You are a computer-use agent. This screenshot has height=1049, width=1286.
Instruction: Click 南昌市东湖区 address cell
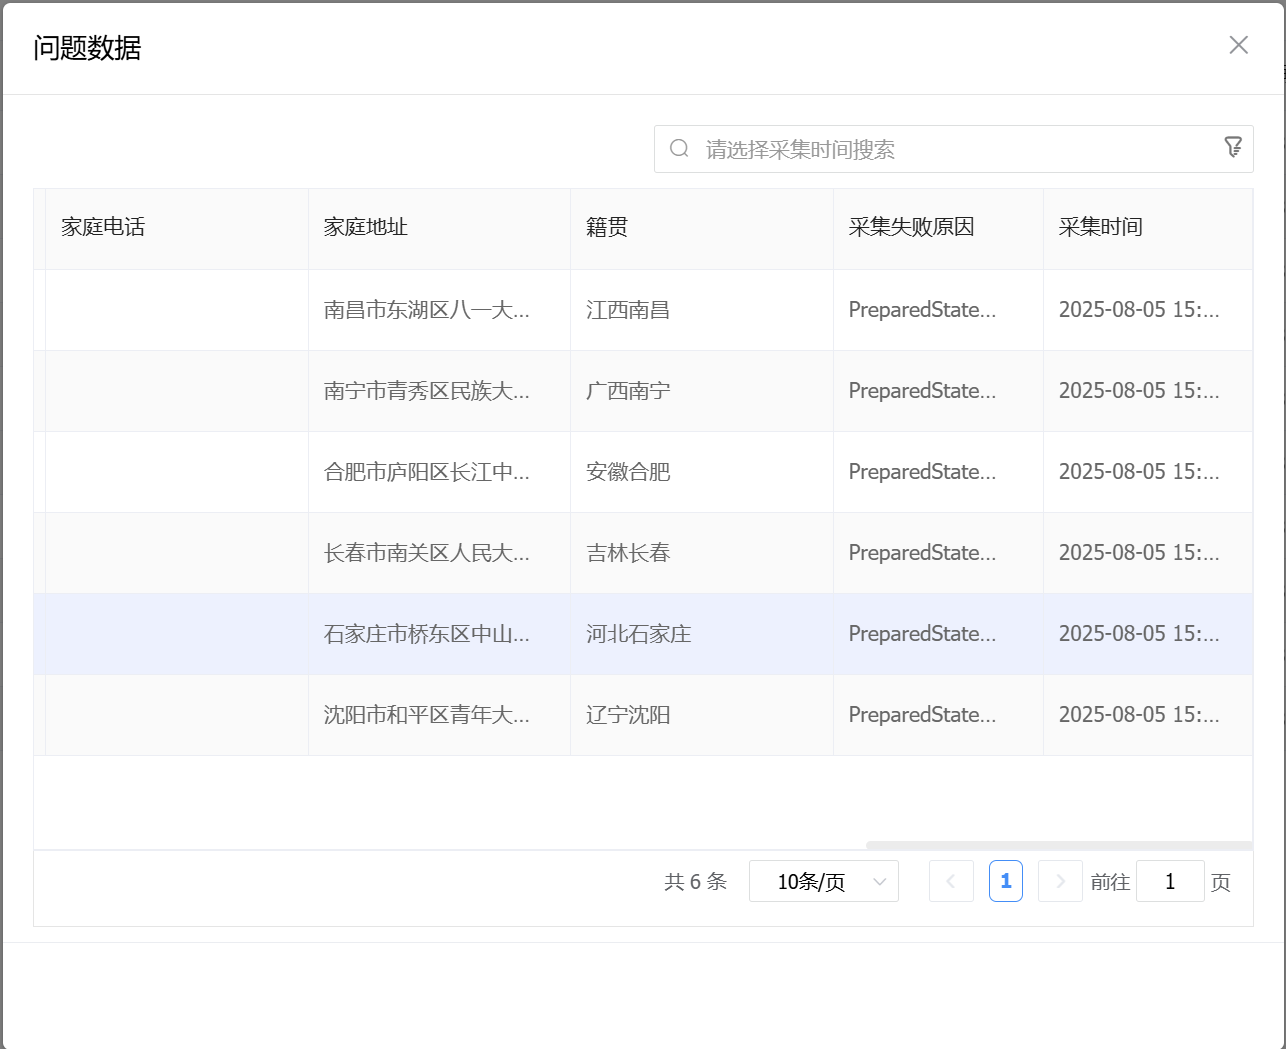pos(426,310)
